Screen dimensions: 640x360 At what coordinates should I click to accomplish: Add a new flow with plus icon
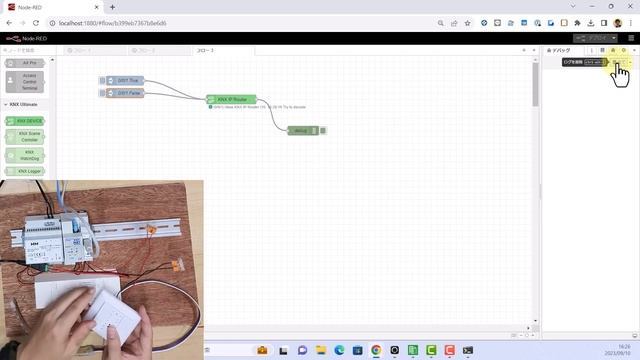point(524,50)
